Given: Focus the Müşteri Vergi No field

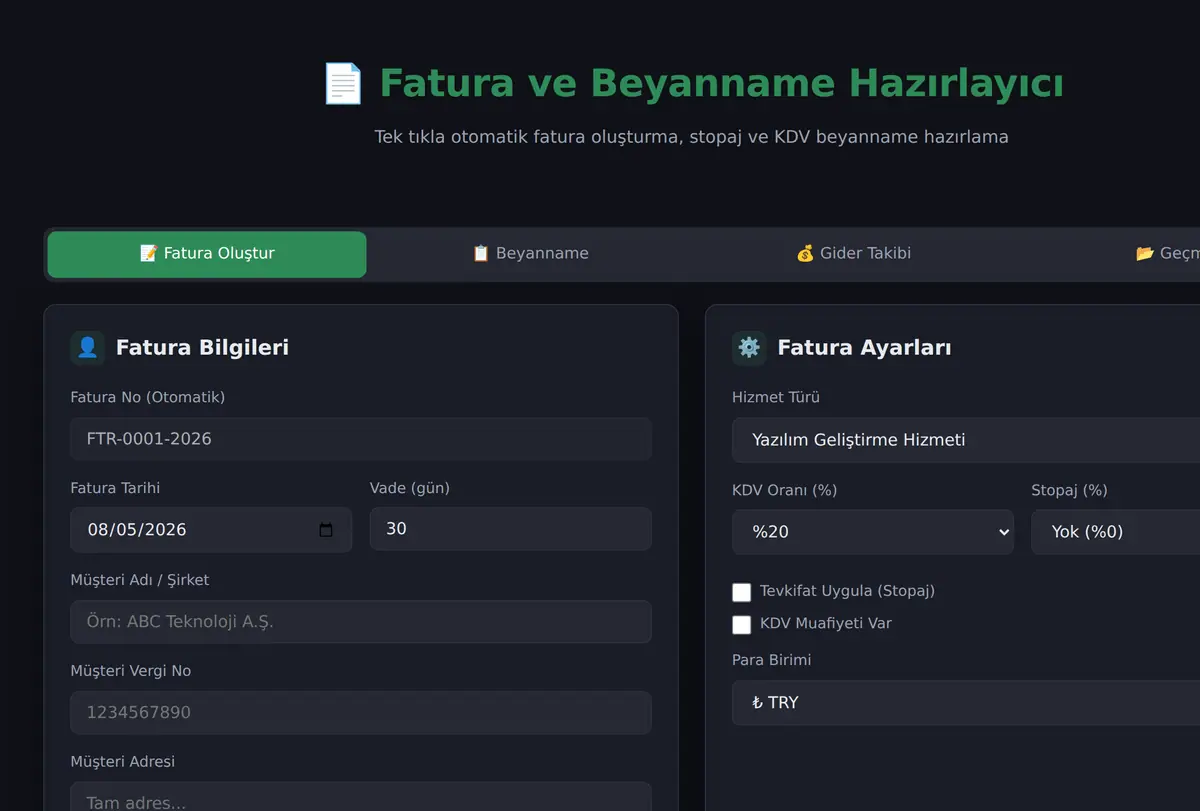Looking at the screenshot, I should click(x=361, y=713).
